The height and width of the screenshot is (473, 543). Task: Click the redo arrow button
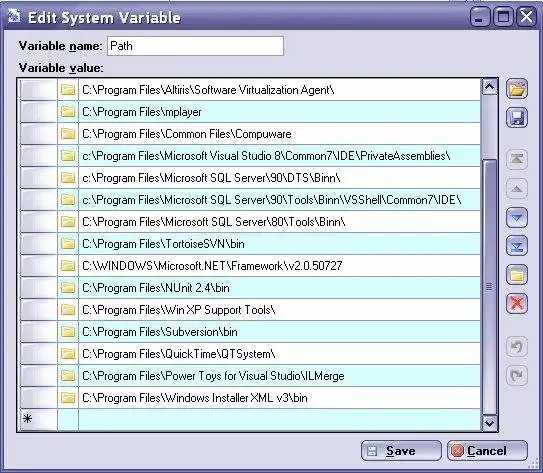pyautogui.click(x=517, y=375)
